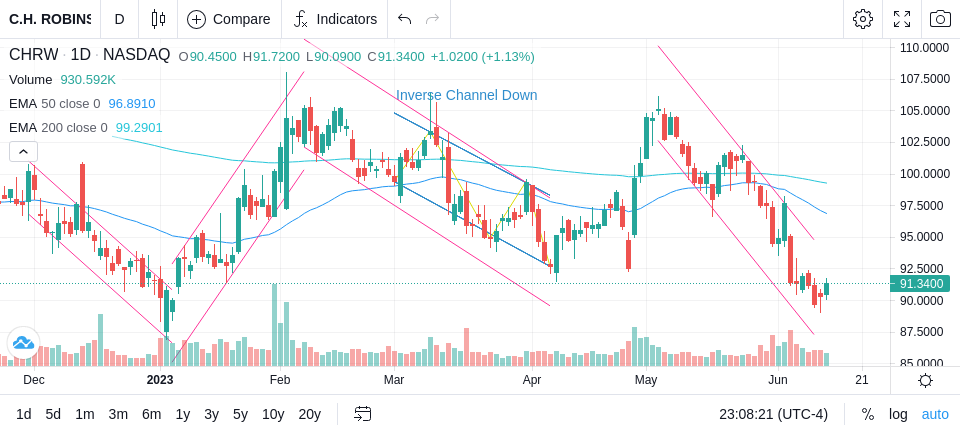Open the go-to-date calendar icon
The width and height of the screenshot is (960, 433).
pyautogui.click(x=362, y=414)
